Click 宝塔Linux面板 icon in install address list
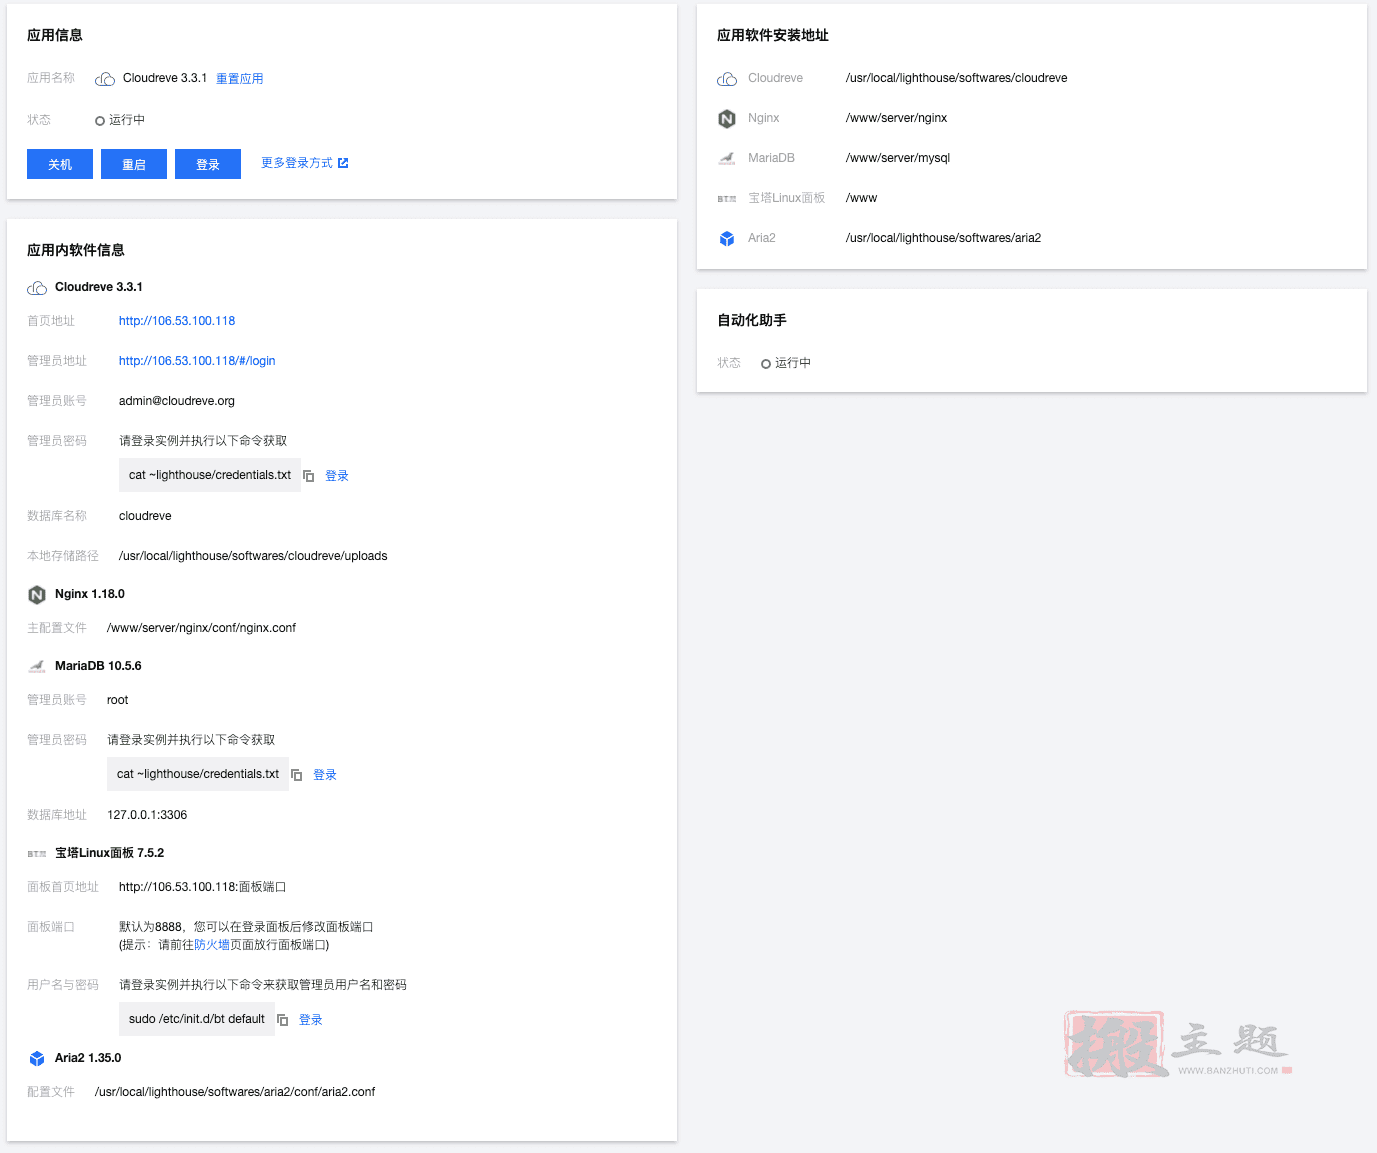Screen dimensions: 1377x1153 pyautogui.click(x=727, y=199)
